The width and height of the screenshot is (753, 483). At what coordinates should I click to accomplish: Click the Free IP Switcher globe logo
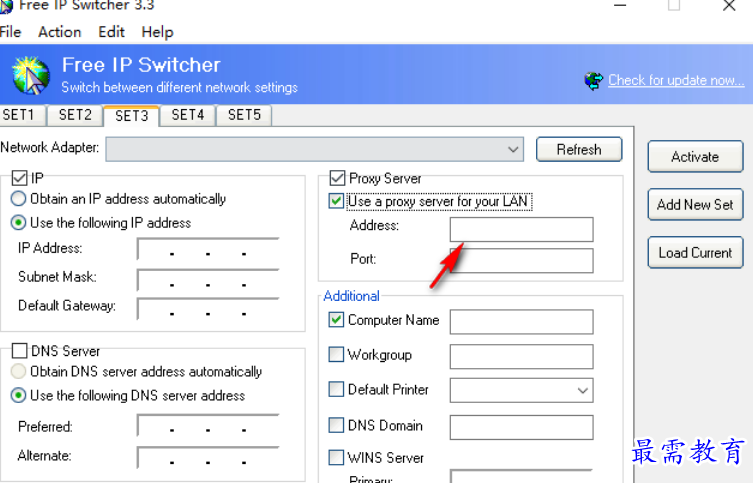tap(31, 75)
